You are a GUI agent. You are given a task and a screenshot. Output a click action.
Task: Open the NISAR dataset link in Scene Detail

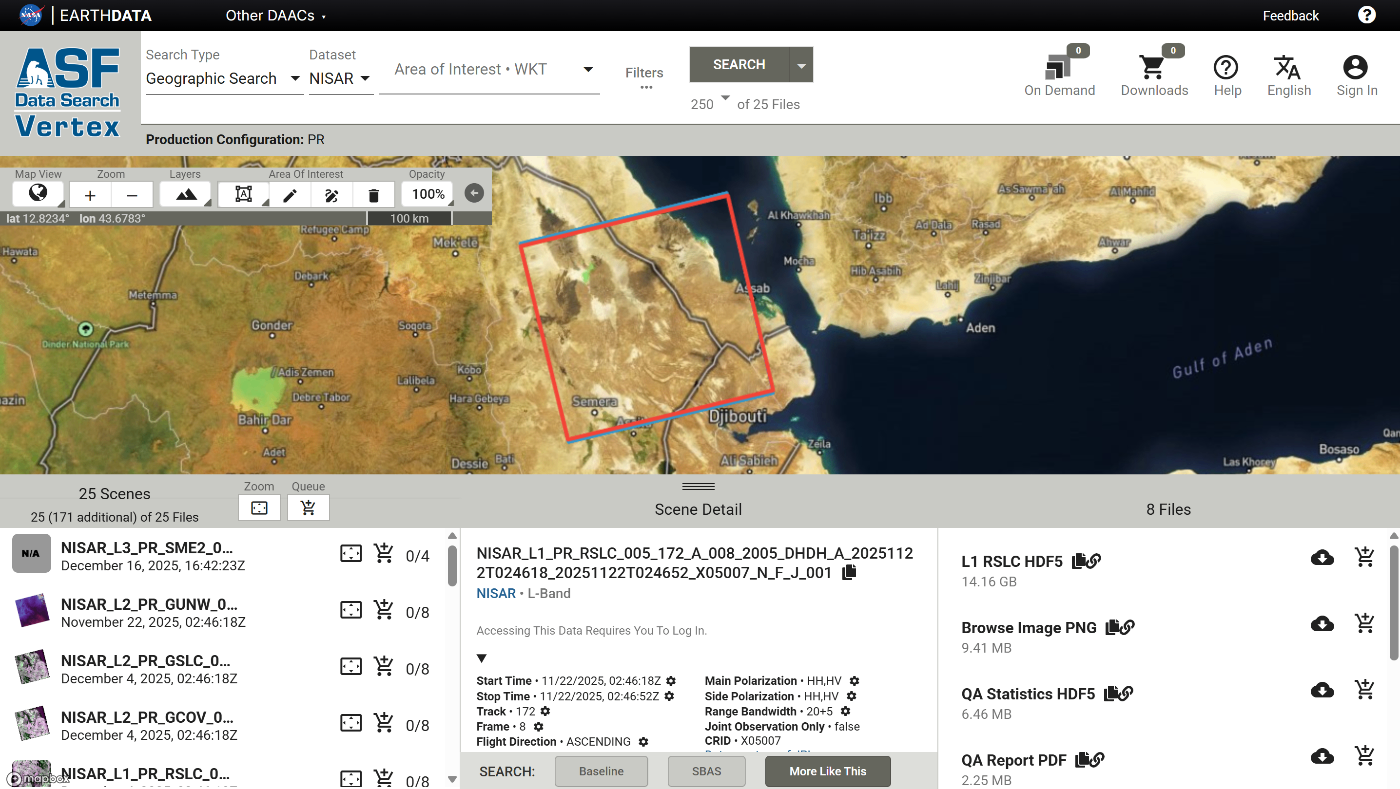[x=496, y=593]
